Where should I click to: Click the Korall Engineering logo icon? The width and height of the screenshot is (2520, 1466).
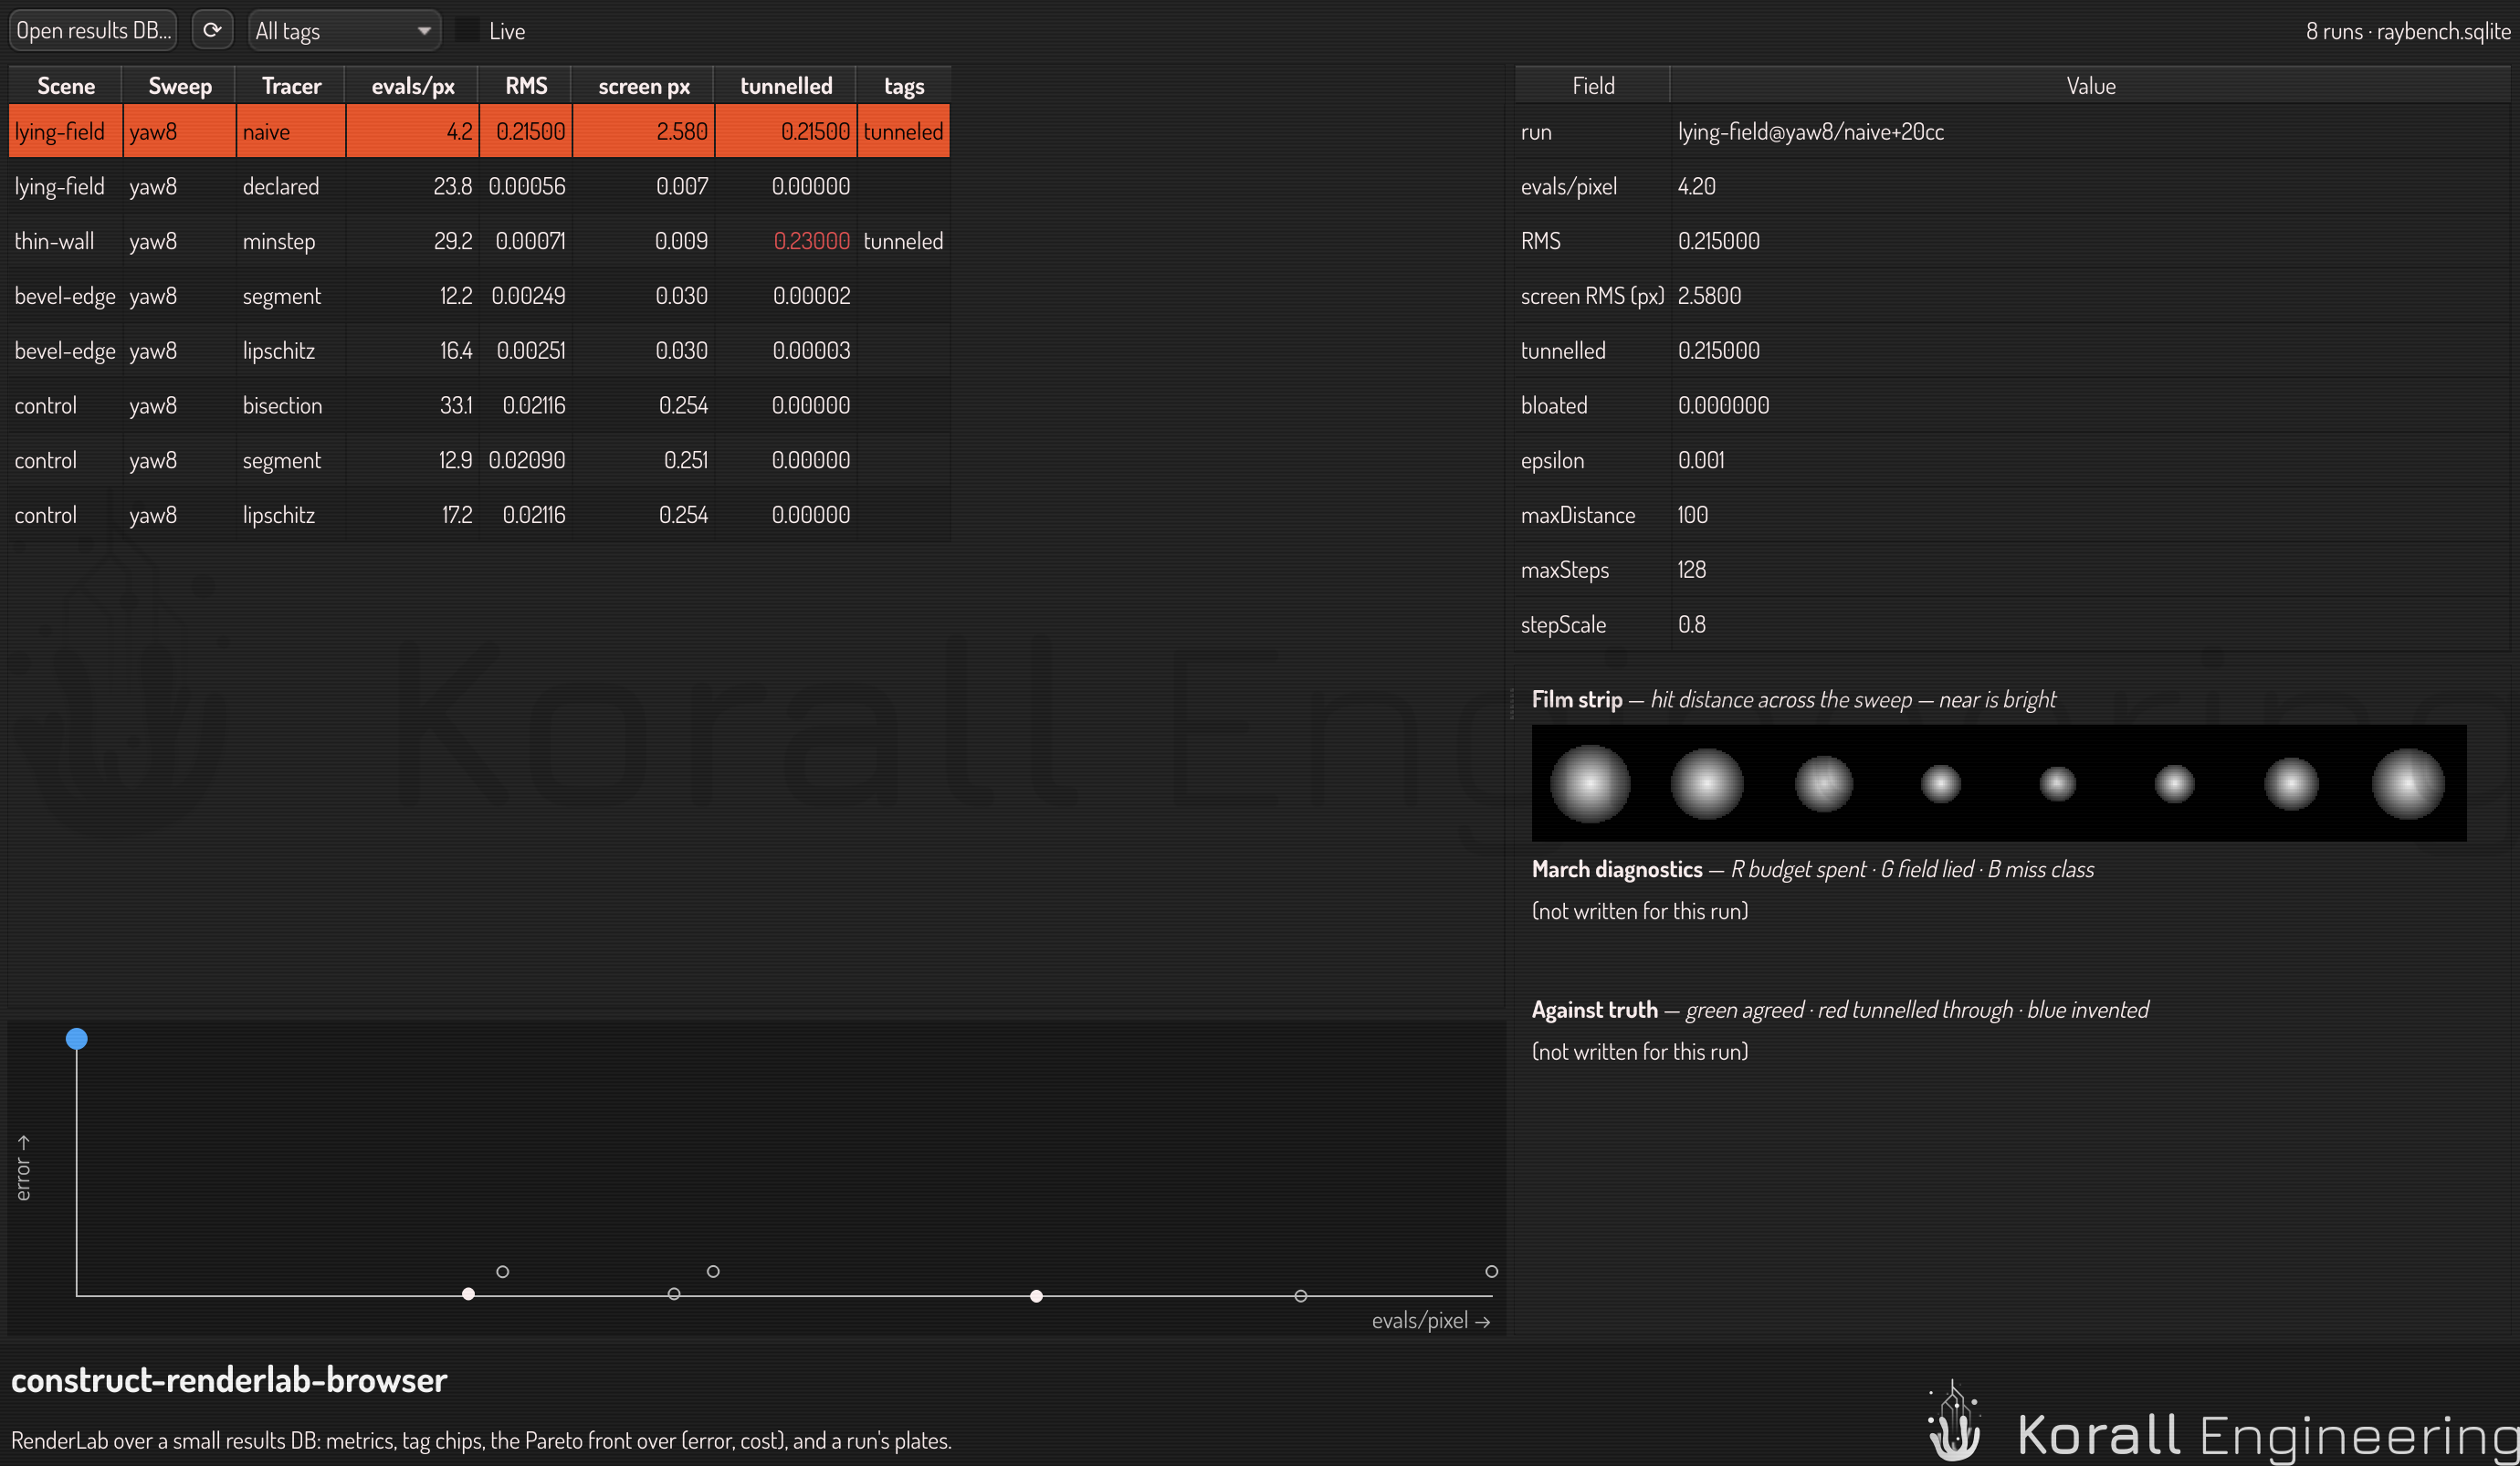pyautogui.click(x=1954, y=1422)
